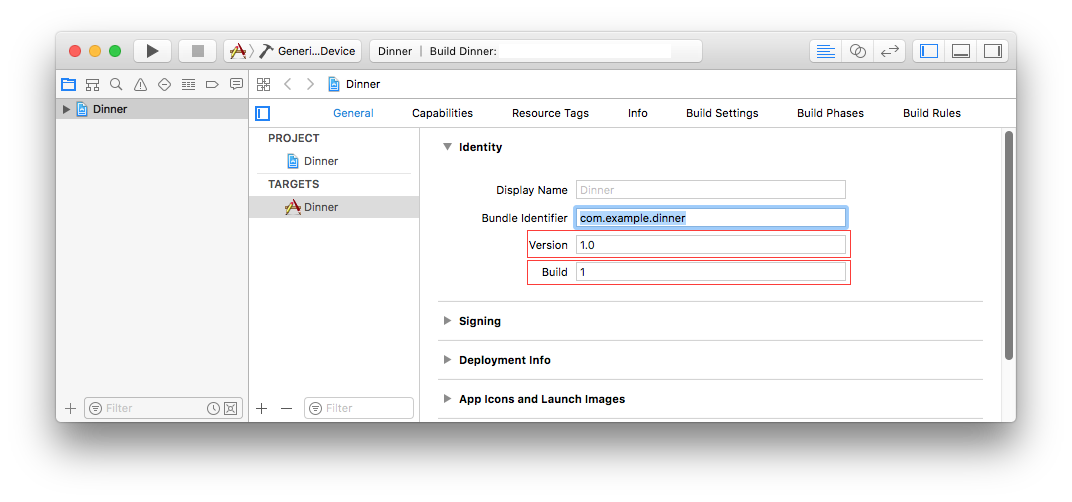Toggle the Debug area panel
Viewport: 1072px width, 502px height.
[960, 51]
